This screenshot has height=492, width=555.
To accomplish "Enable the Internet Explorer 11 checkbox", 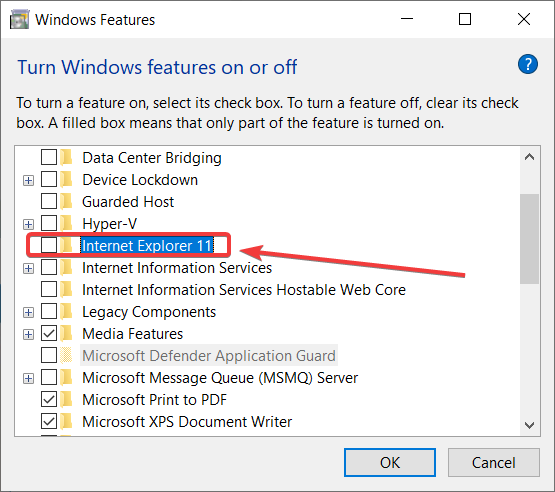I will click(49, 245).
